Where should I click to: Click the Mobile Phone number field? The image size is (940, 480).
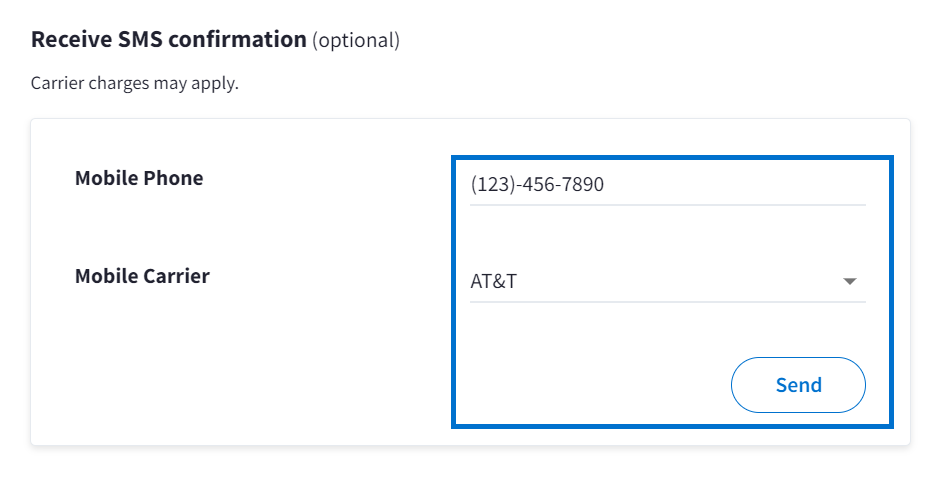coord(667,185)
